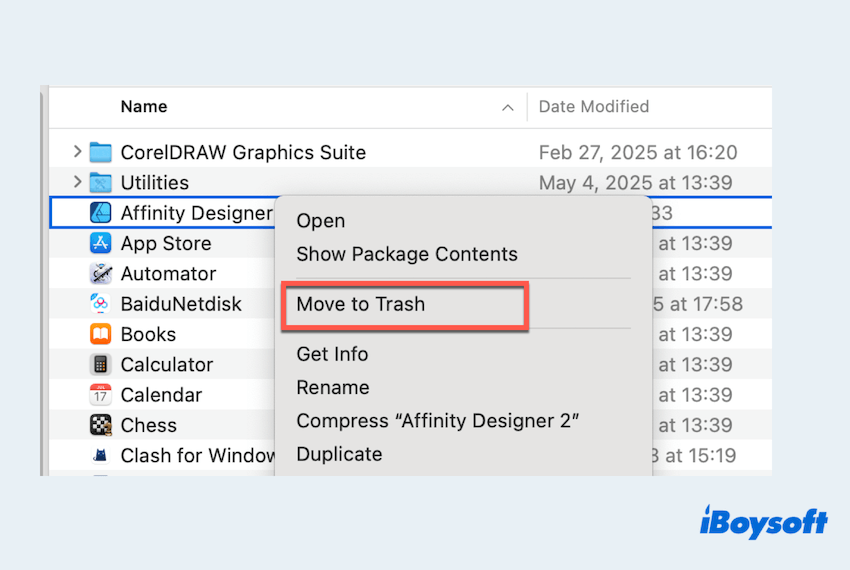Viewport: 850px width, 570px height.
Task: Select the App Store icon
Action: click(x=101, y=243)
